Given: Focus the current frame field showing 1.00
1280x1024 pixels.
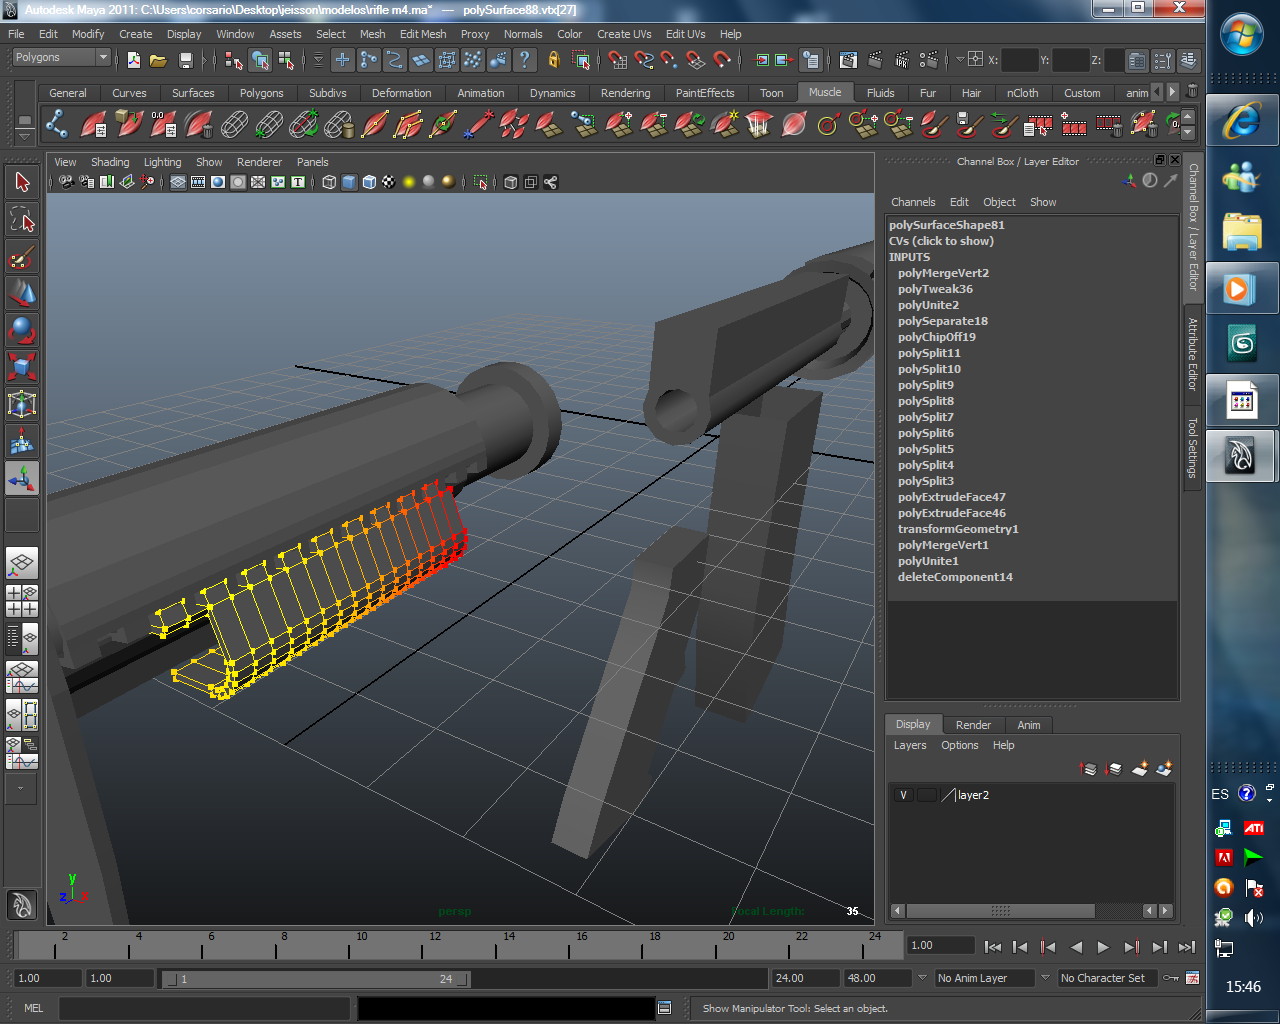Looking at the screenshot, I should coord(940,945).
